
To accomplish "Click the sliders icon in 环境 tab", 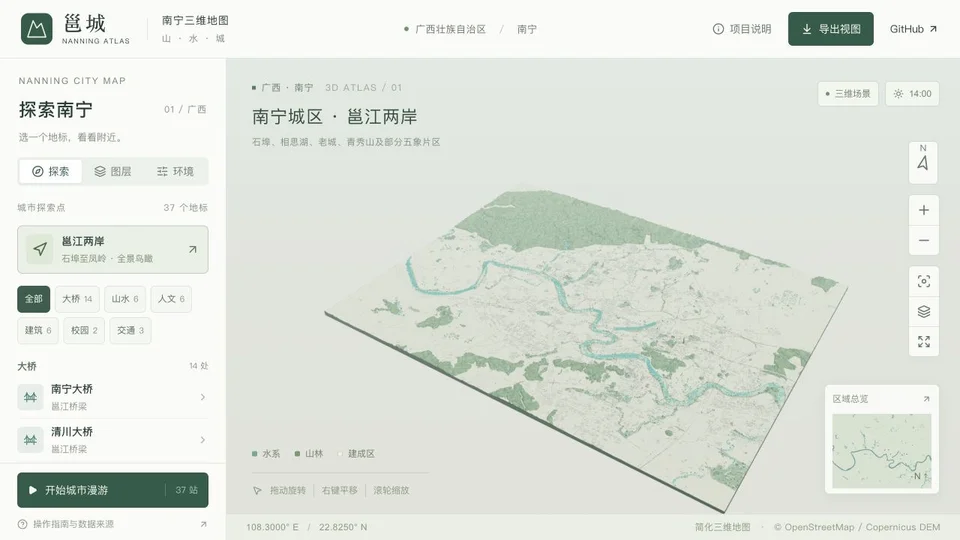I will click(162, 171).
